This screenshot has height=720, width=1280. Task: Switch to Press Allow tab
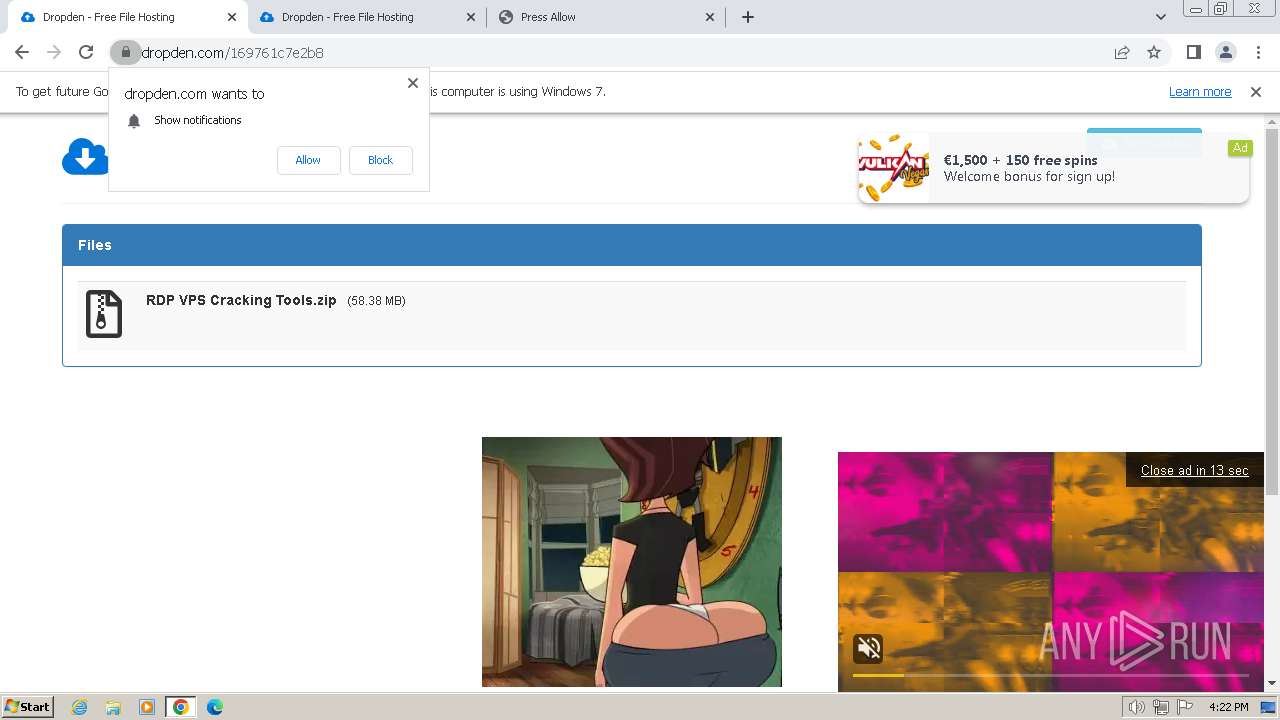[605, 17]
